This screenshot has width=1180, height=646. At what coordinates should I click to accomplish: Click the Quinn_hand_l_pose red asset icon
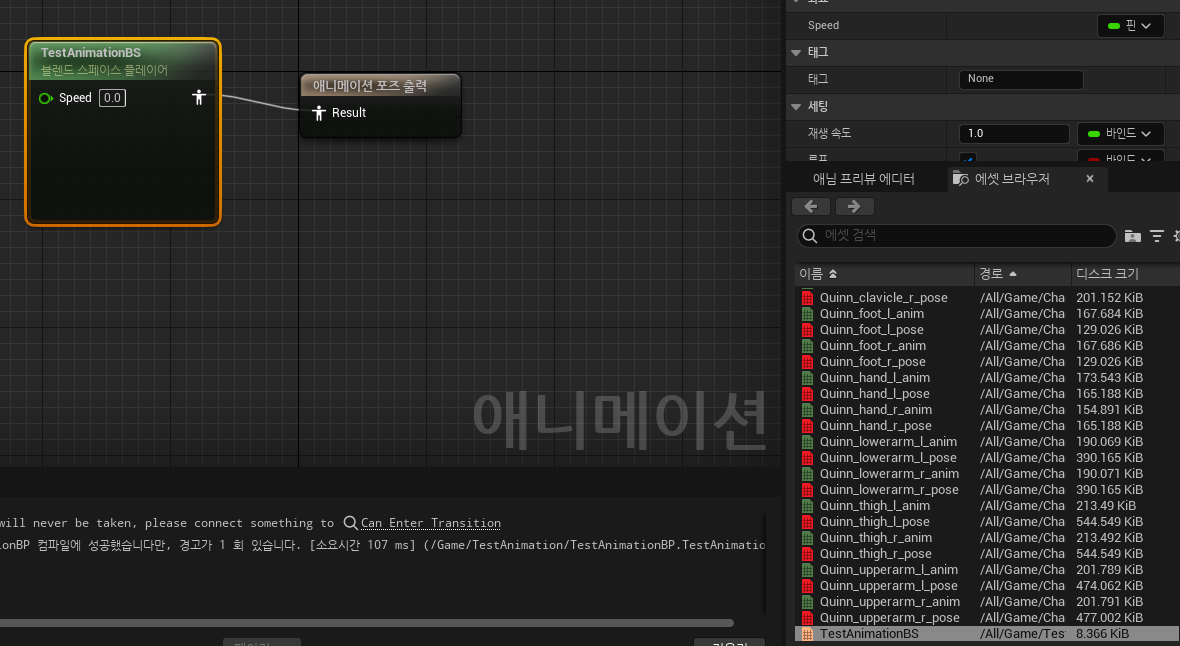pos(807,394)
